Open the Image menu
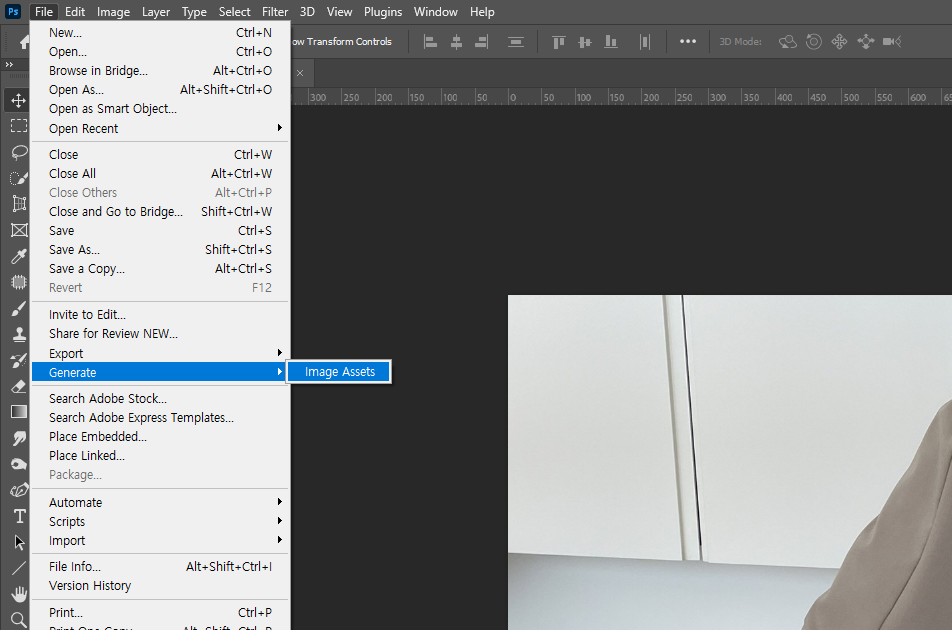The height and width of the screenshot is (630, 952). (x=114, y=12)
